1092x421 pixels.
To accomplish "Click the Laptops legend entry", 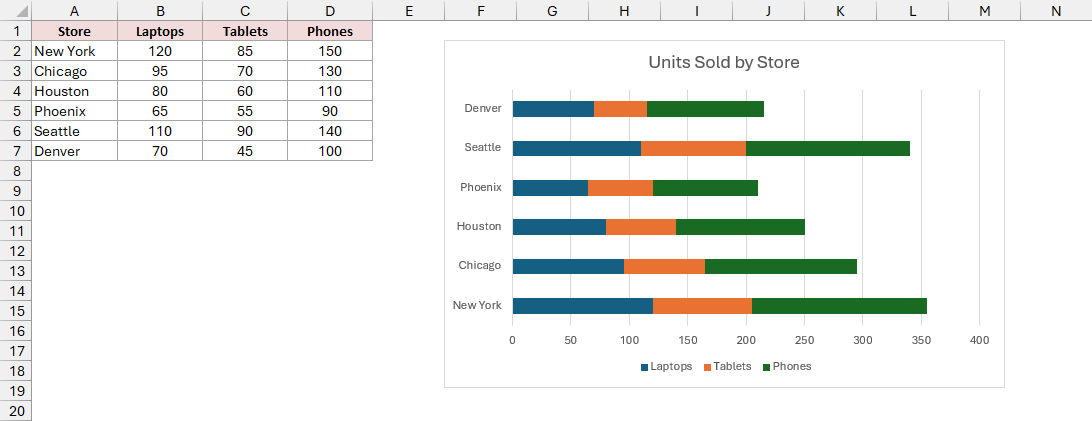I will [x=666, y=366].
